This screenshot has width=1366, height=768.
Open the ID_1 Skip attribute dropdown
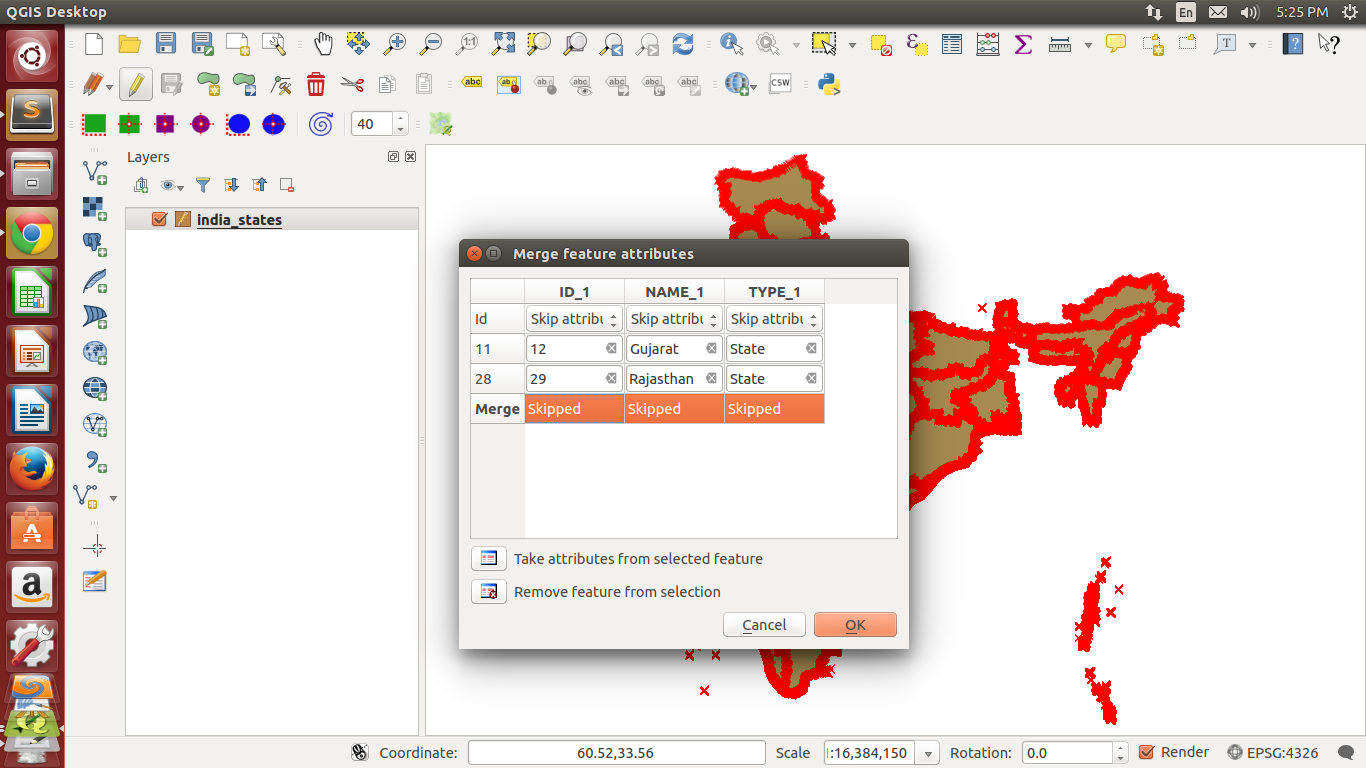coord(574,319)
